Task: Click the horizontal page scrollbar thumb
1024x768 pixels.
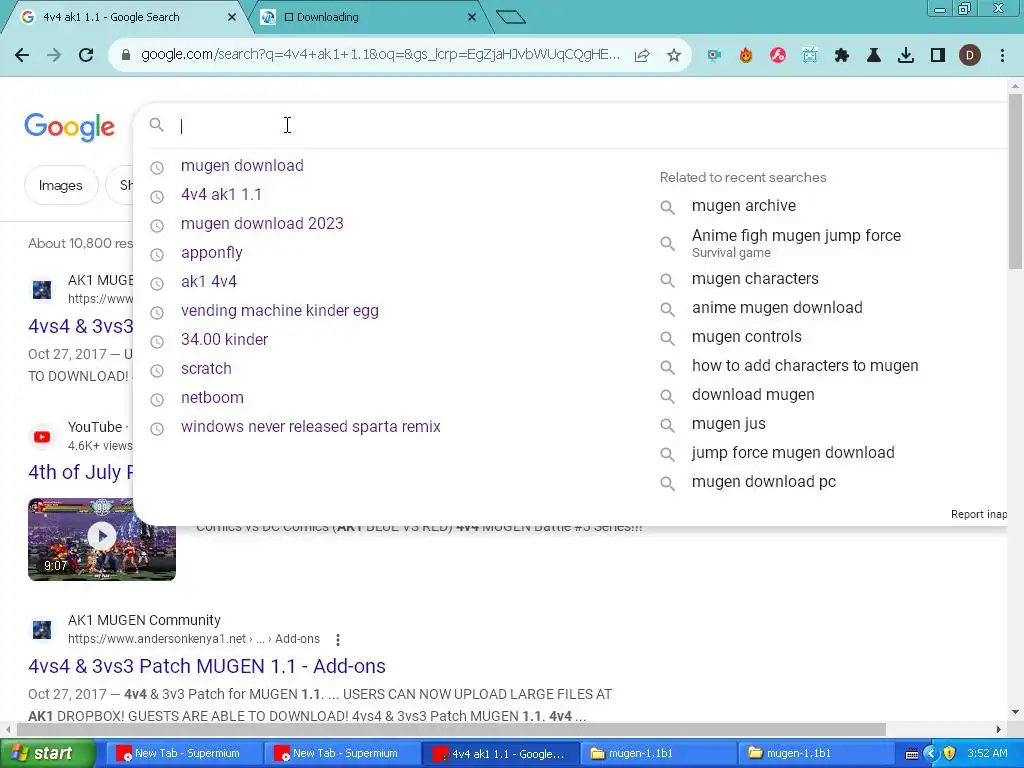Action: (x=451, y=729)
